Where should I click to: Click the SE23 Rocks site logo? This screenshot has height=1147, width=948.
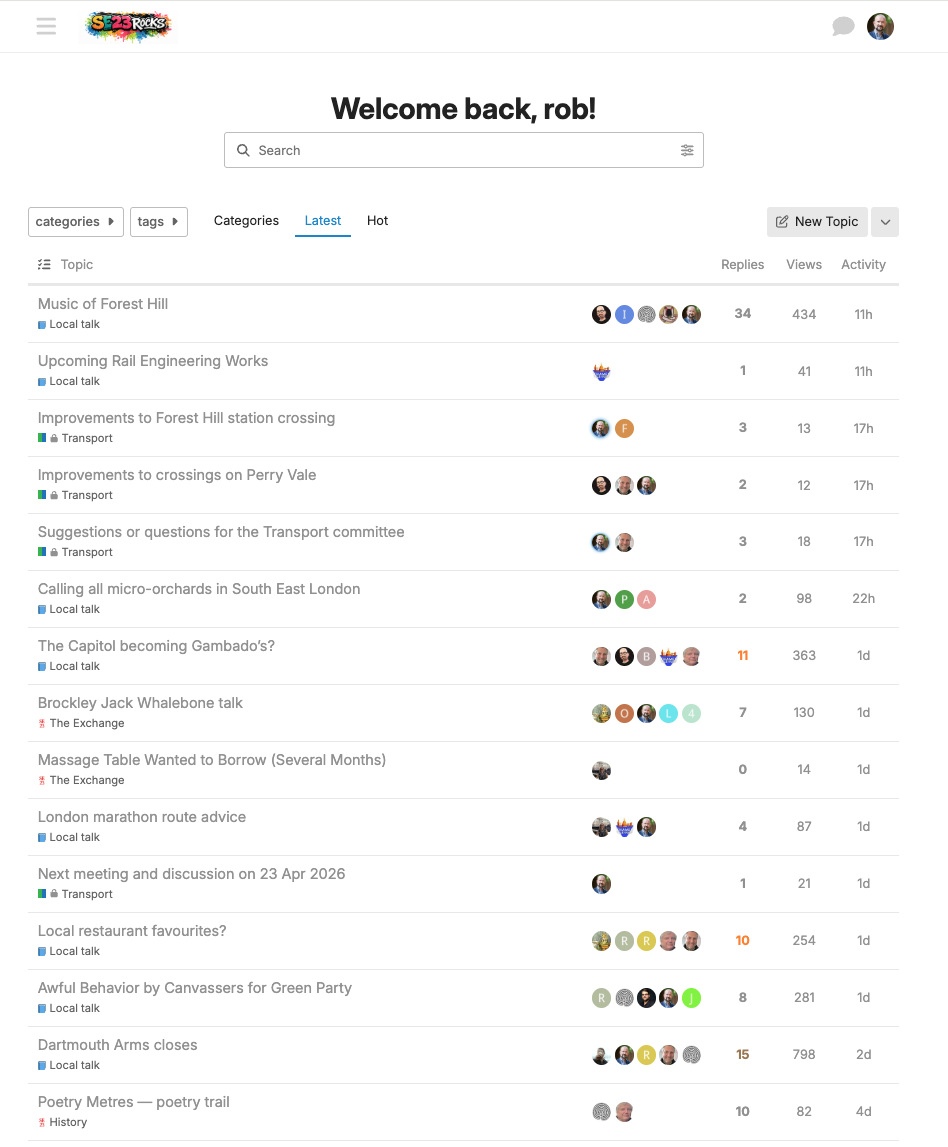coord(129,27)
